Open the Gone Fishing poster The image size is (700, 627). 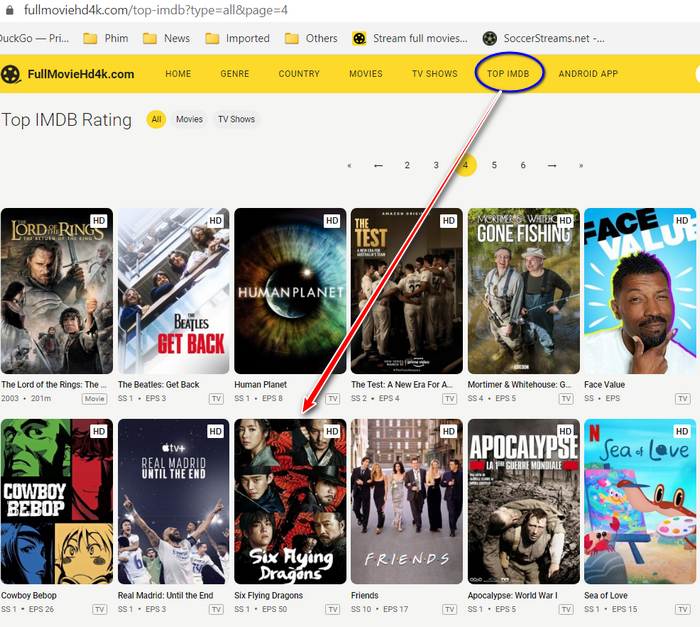coord(524,291)
